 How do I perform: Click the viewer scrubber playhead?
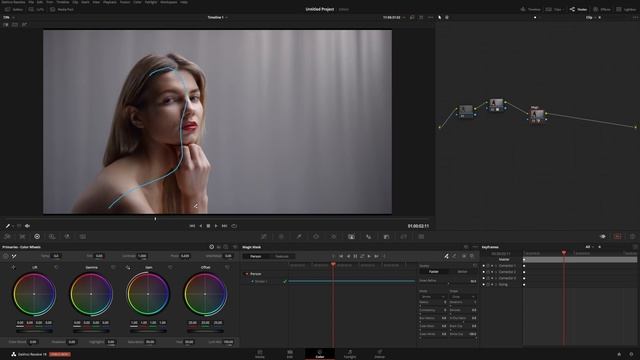(x=155, y=219)
